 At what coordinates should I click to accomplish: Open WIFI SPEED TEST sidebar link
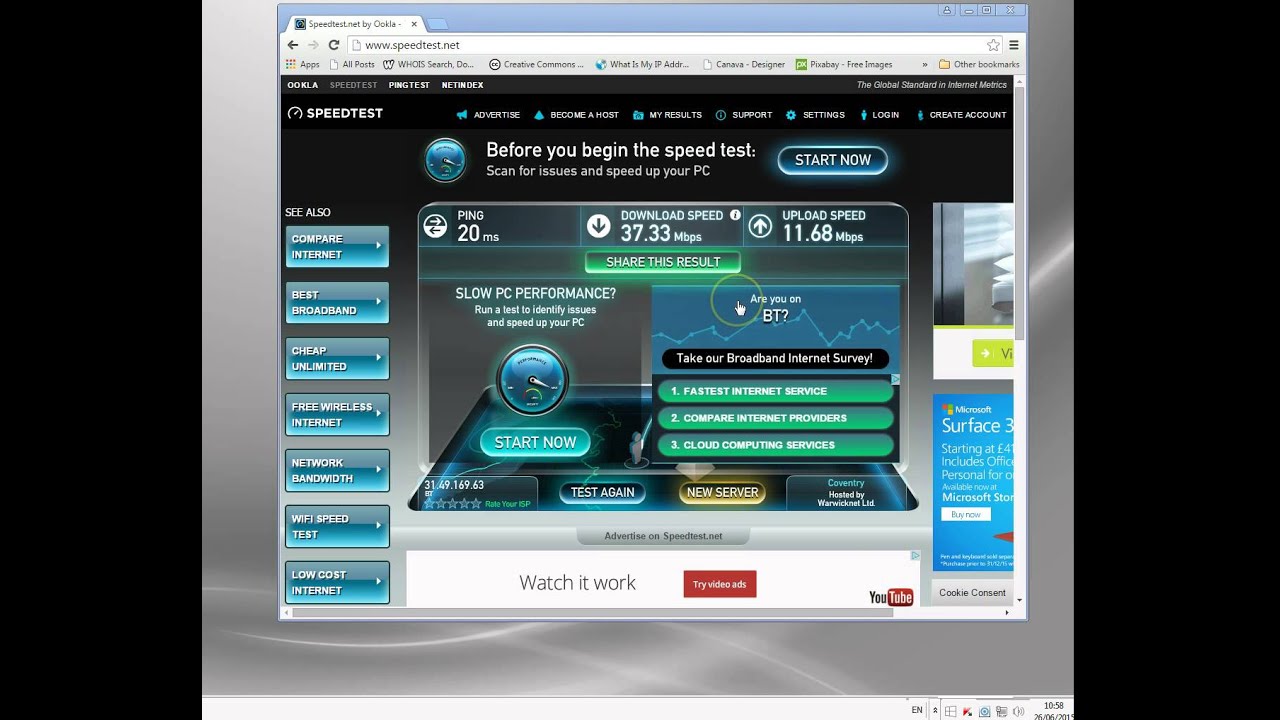click(337, 527)
